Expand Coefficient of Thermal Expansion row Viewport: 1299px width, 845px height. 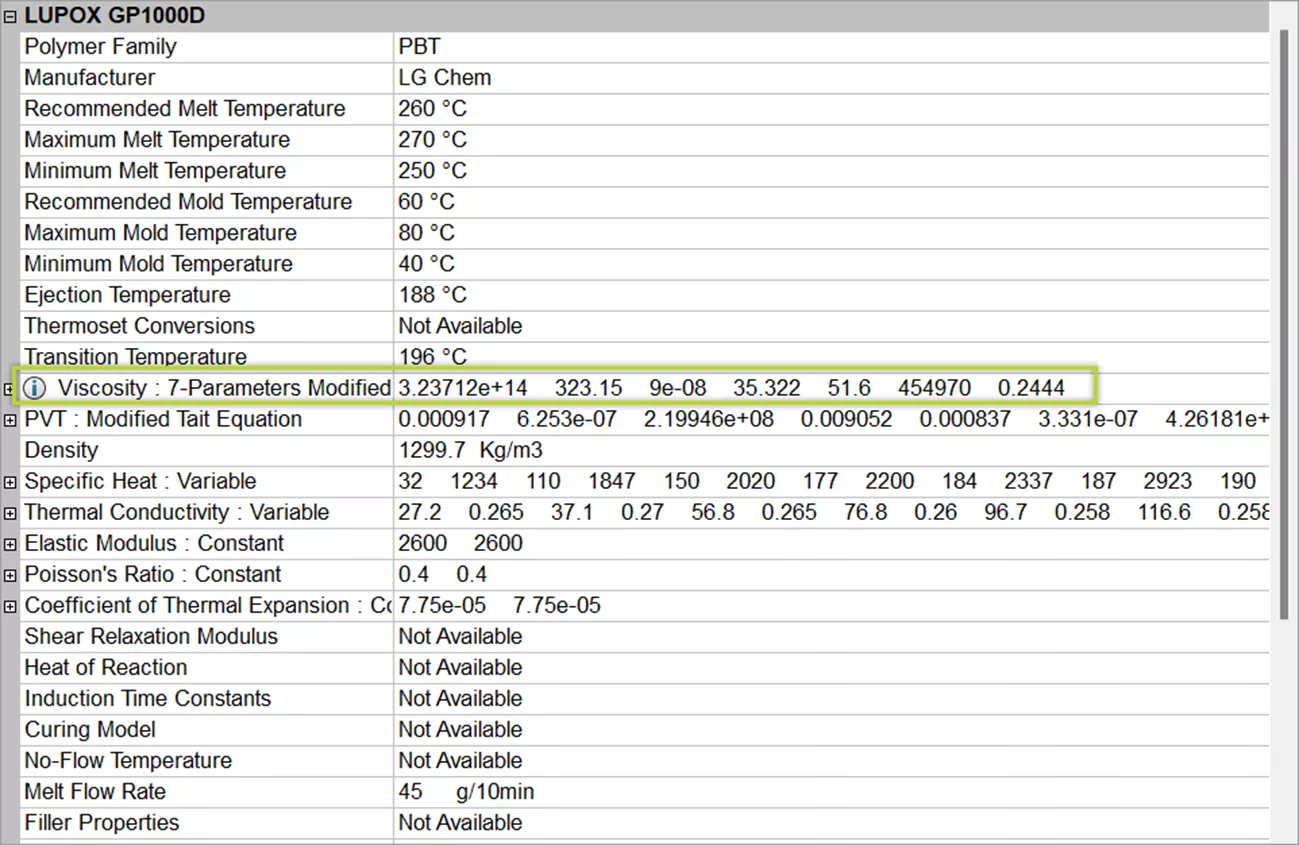[x=10, y=606]
